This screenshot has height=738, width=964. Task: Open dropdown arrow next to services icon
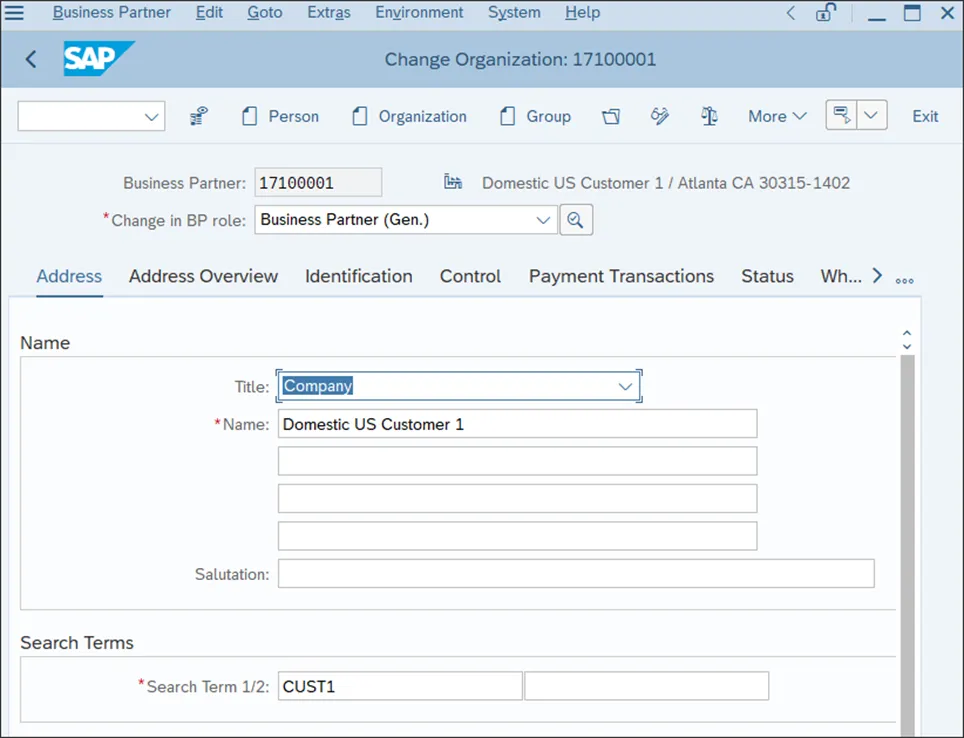(x=872, y=115)
